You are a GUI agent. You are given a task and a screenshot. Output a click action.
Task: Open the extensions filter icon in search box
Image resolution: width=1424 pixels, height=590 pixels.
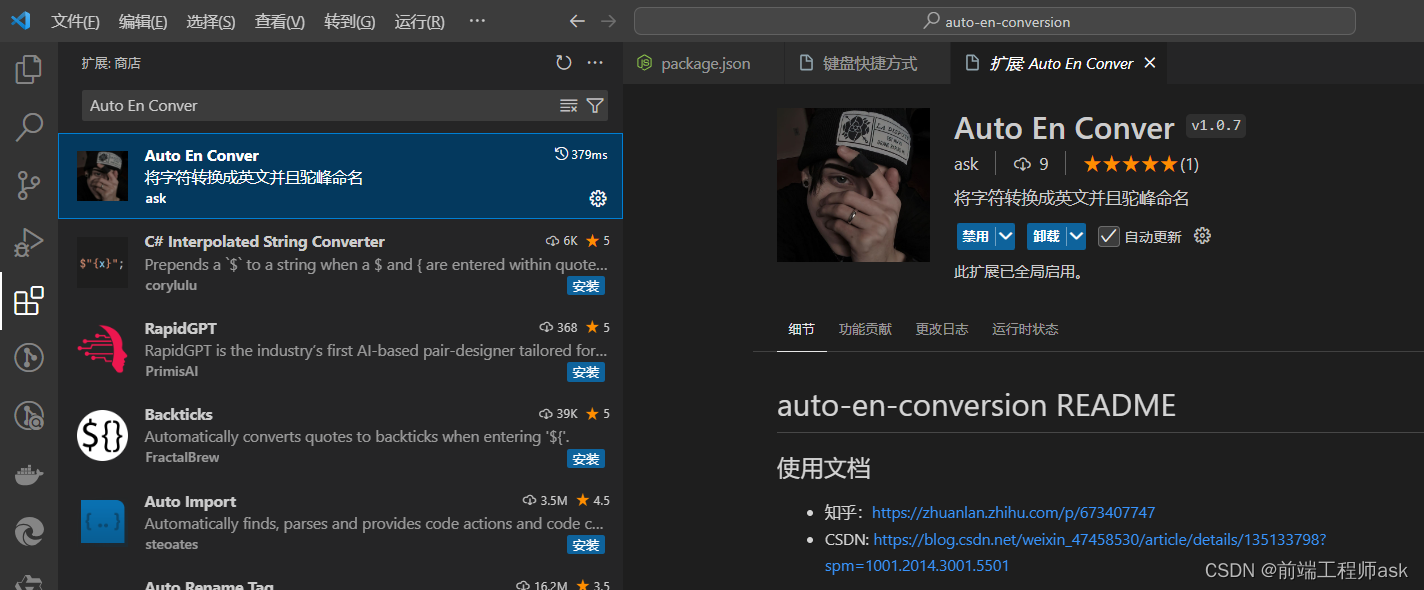(595, 105)
